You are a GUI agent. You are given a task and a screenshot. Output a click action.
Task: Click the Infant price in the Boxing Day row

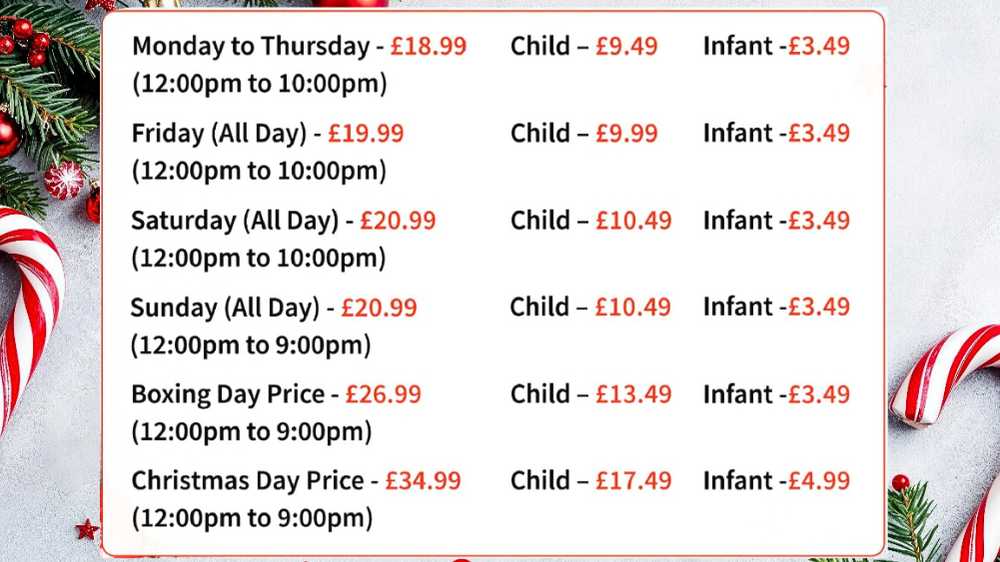click(x=818, y=394)
